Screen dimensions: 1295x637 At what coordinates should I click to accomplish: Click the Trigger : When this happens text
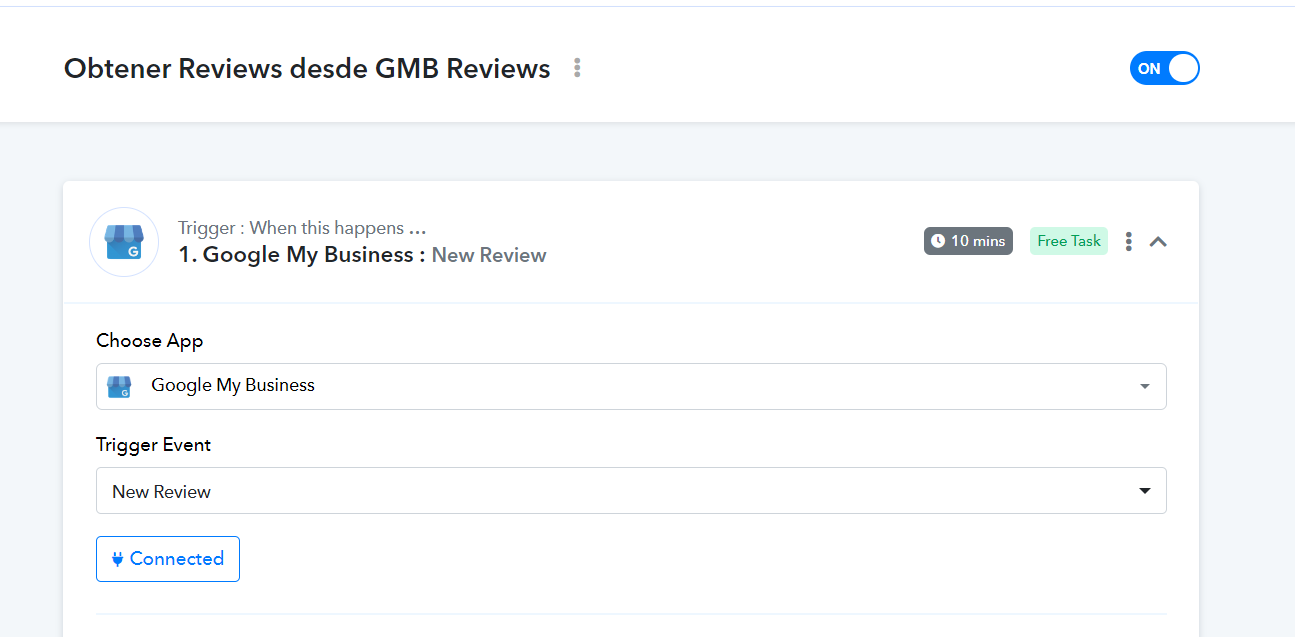pyautogui.click(x=302, y=228)
